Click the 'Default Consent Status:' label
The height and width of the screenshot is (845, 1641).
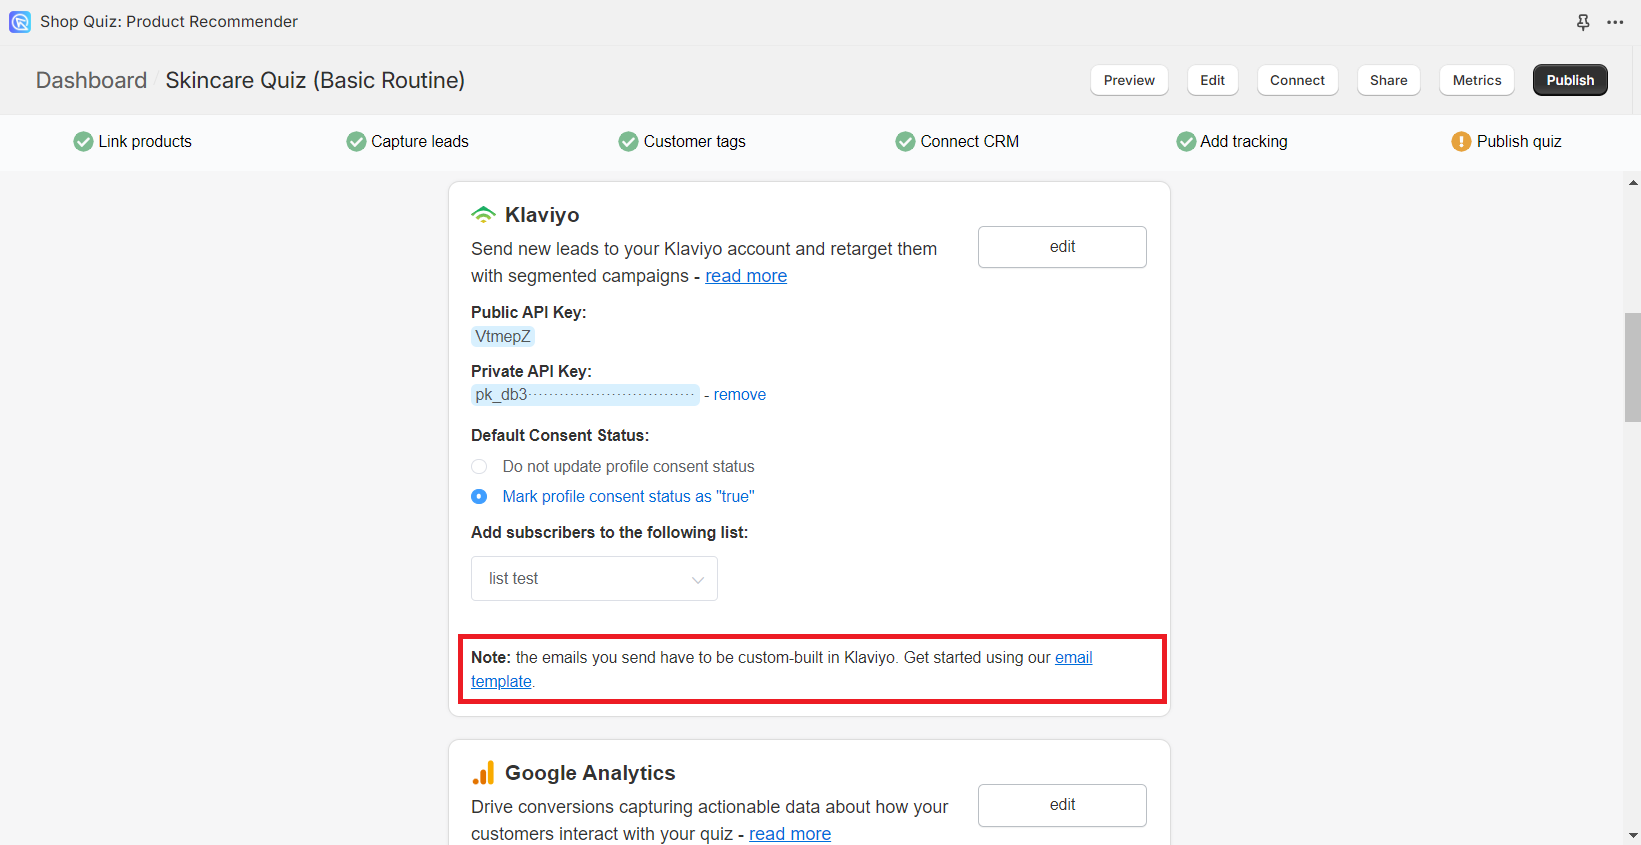[x=560, y=436]
